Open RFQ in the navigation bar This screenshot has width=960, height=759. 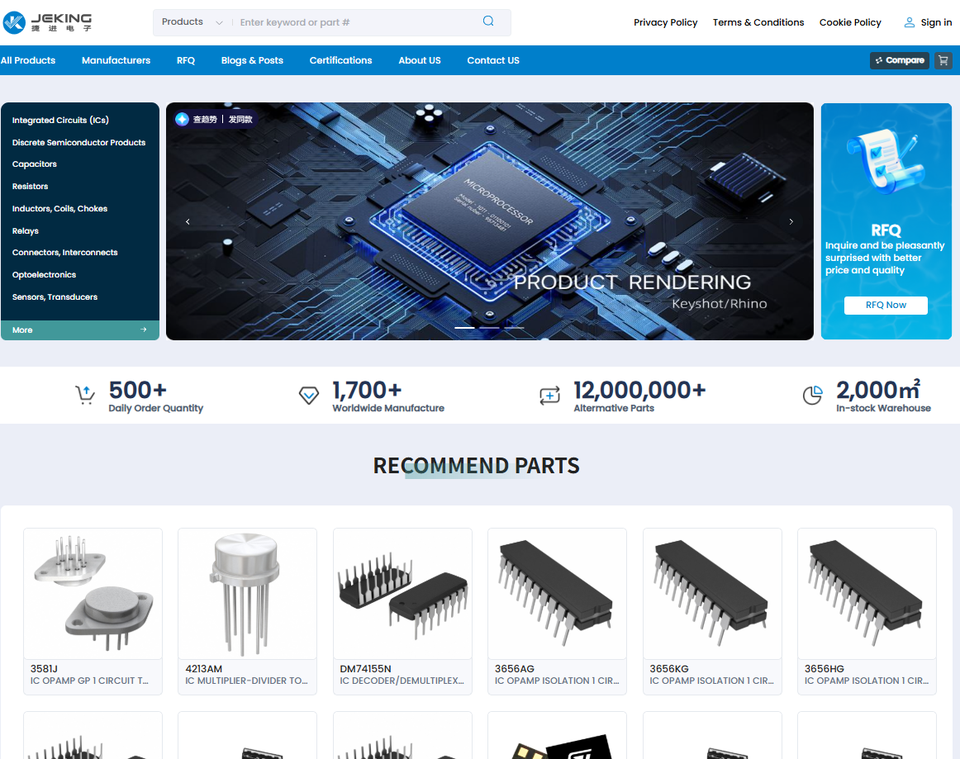(x=186, y=61)
